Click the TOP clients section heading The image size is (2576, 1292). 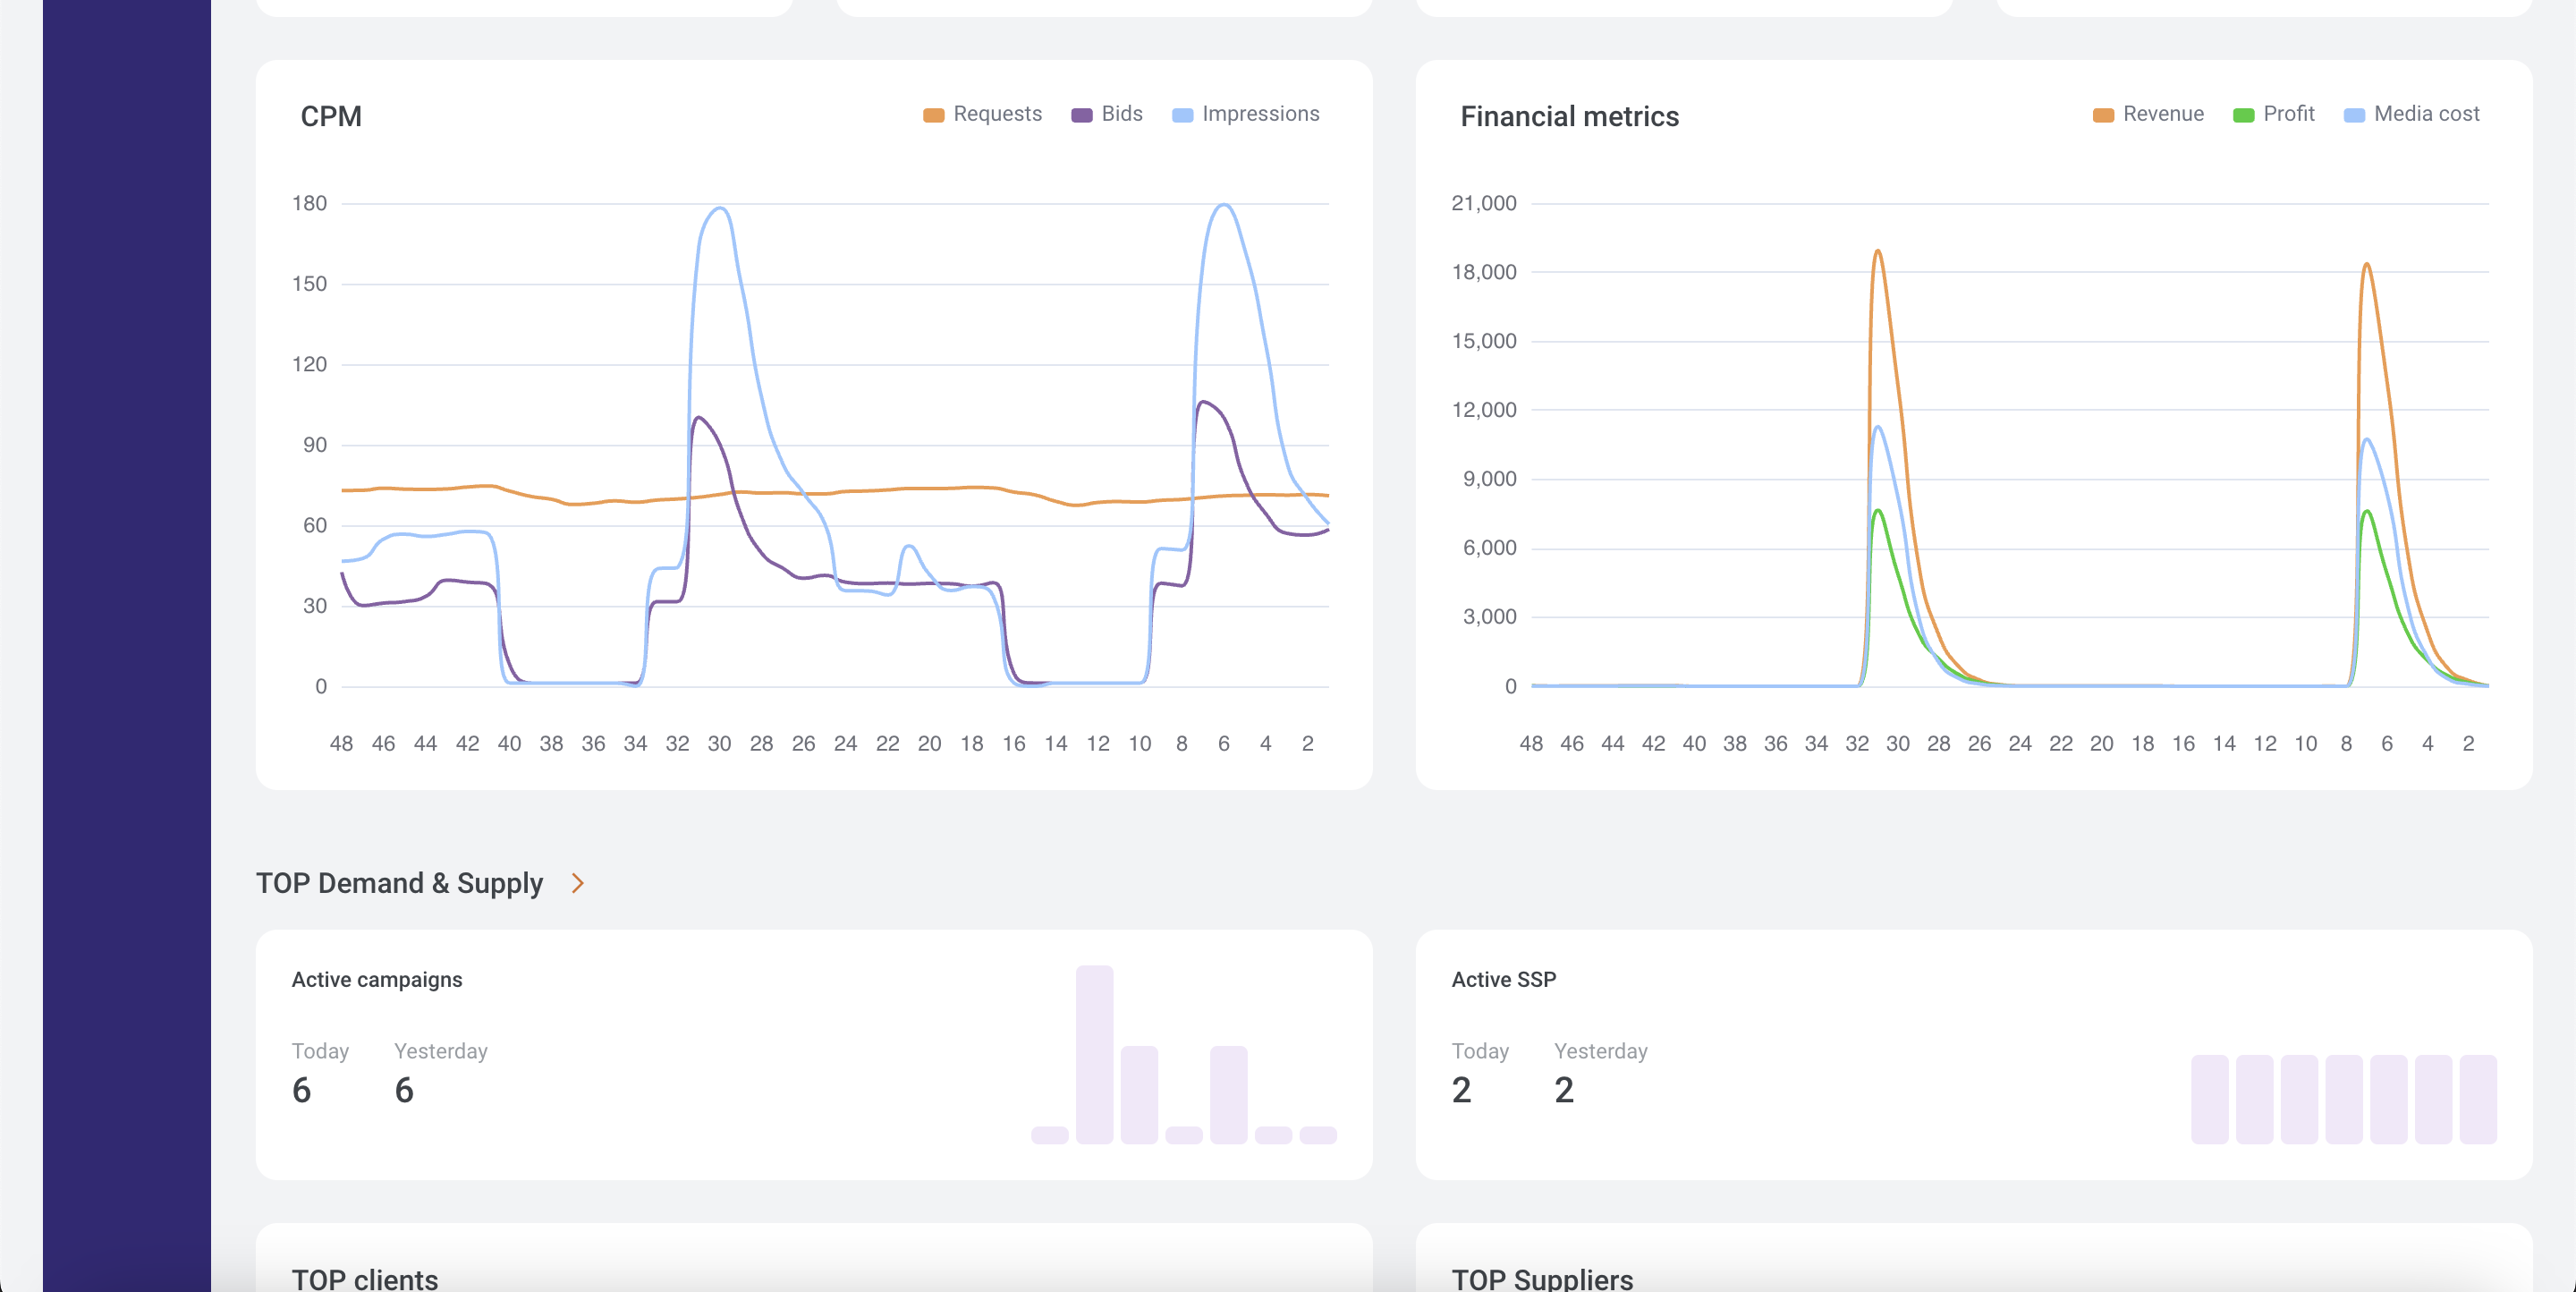364,1279
